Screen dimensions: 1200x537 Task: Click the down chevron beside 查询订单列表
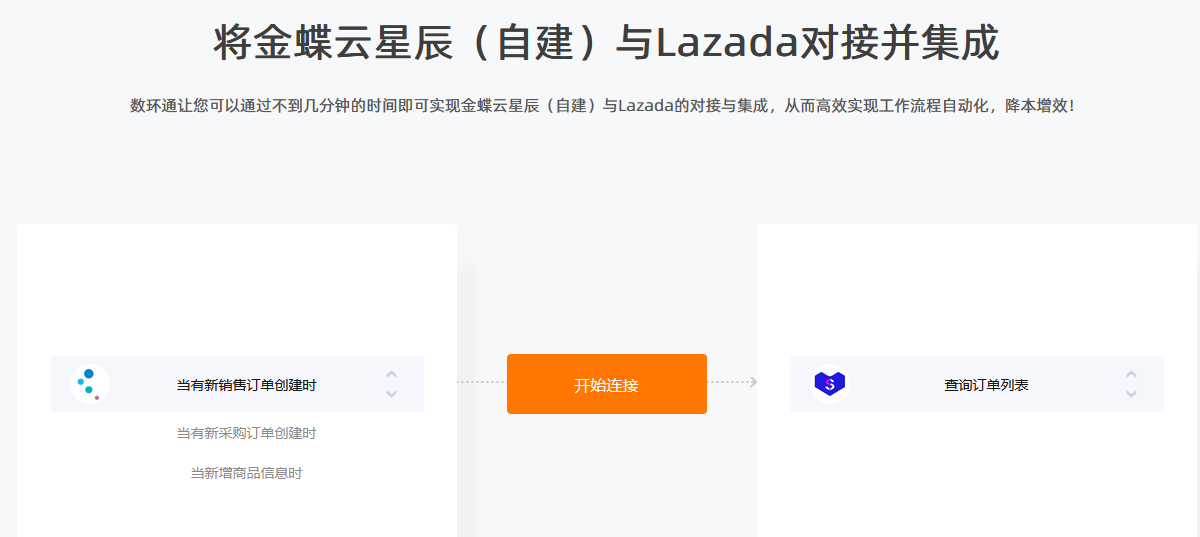(x=1131, y=394)
